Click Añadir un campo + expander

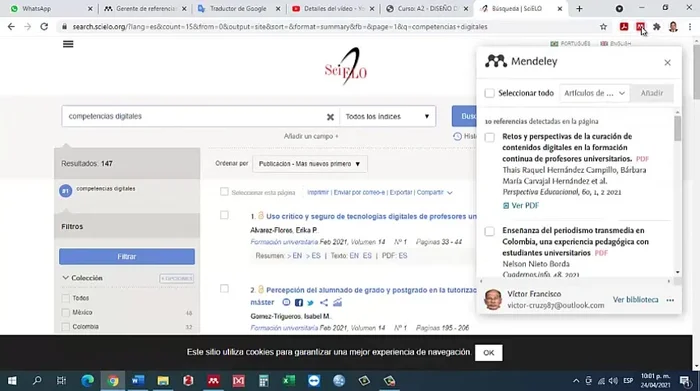311,136
